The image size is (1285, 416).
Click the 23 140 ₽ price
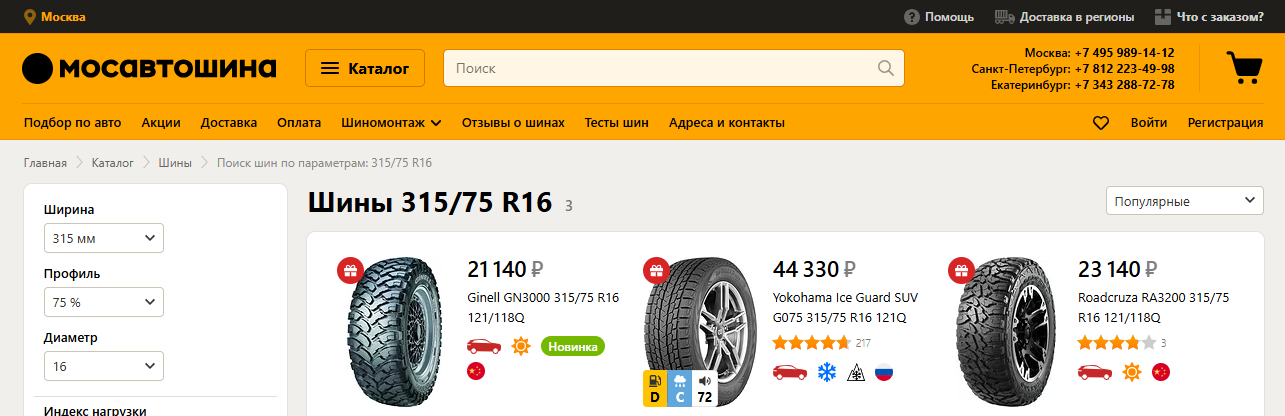[1118, 268]
